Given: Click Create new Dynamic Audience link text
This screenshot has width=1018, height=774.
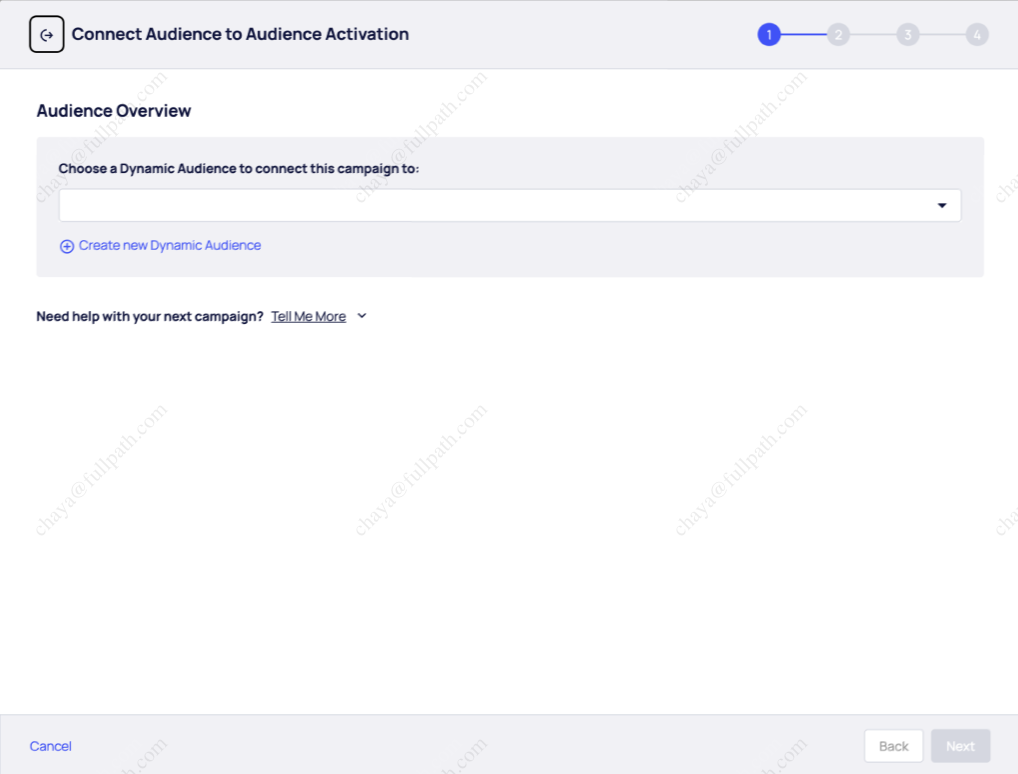Looking at the screenshot, I should click(170, 245).
